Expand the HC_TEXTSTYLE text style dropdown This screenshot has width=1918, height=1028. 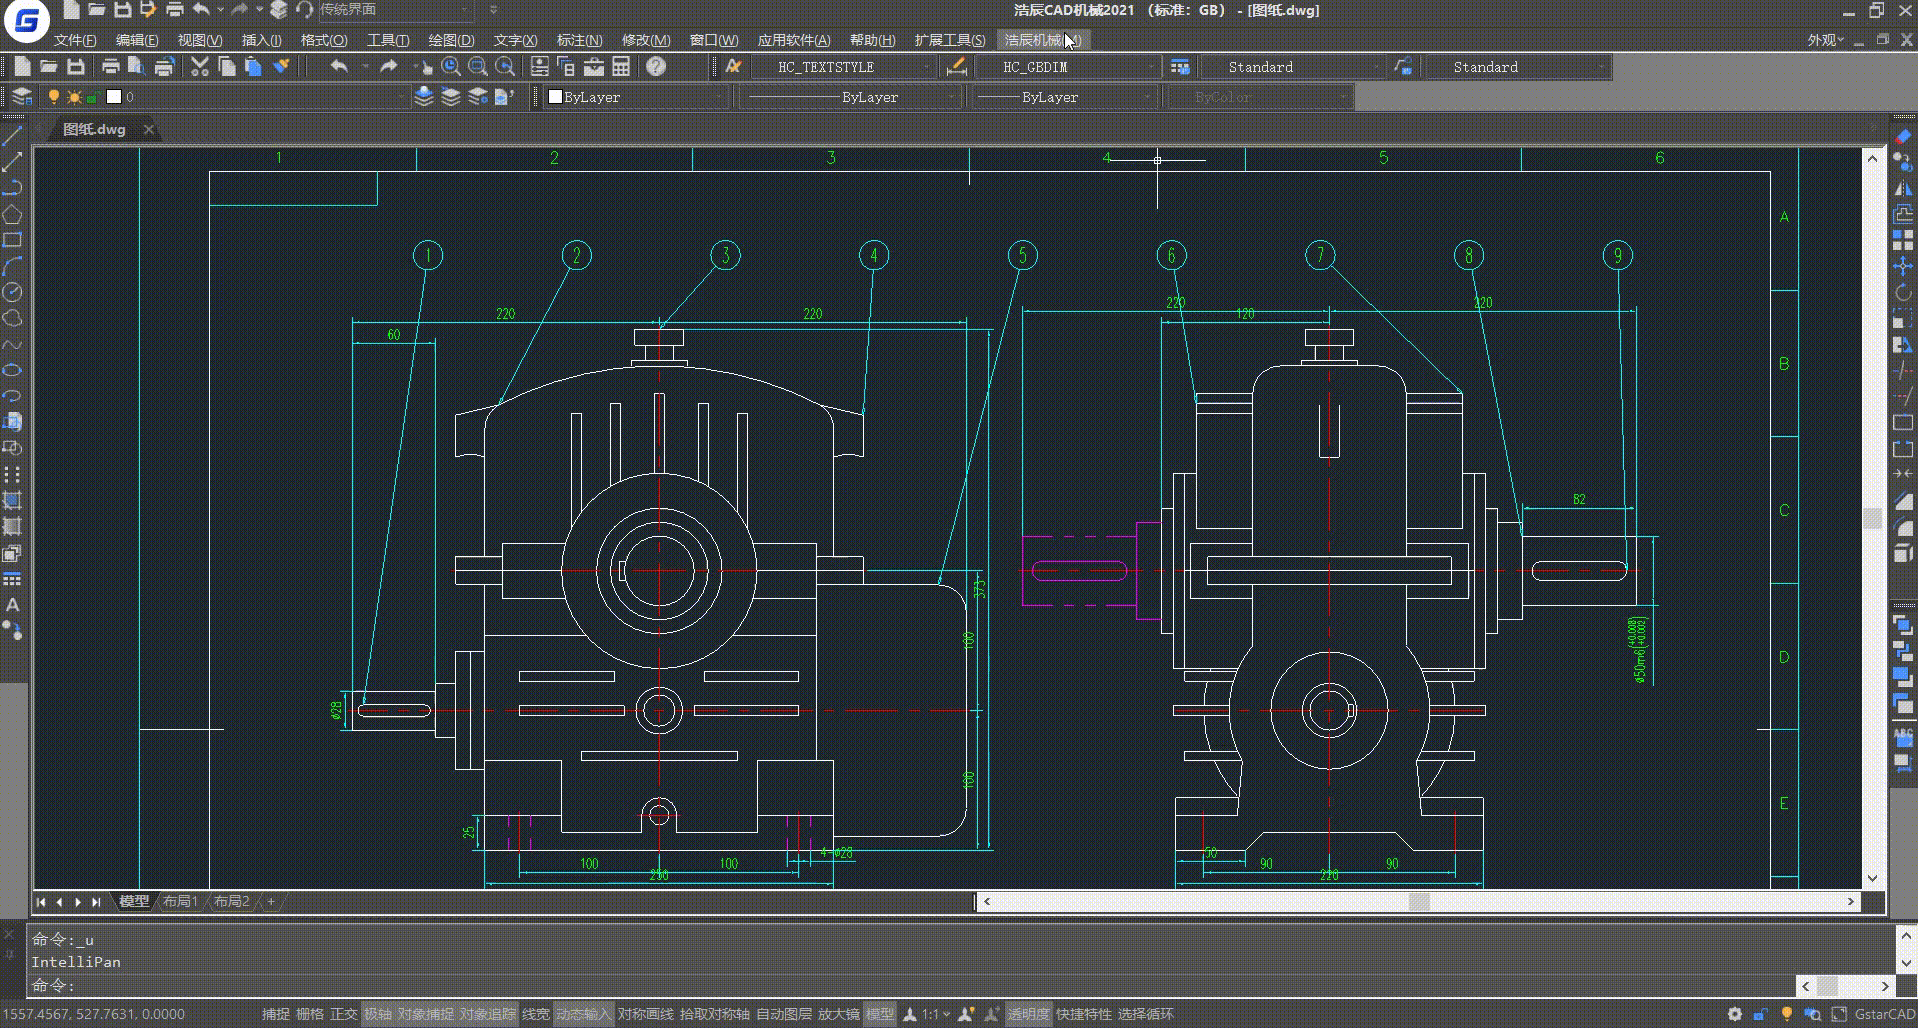pos(926,67)
